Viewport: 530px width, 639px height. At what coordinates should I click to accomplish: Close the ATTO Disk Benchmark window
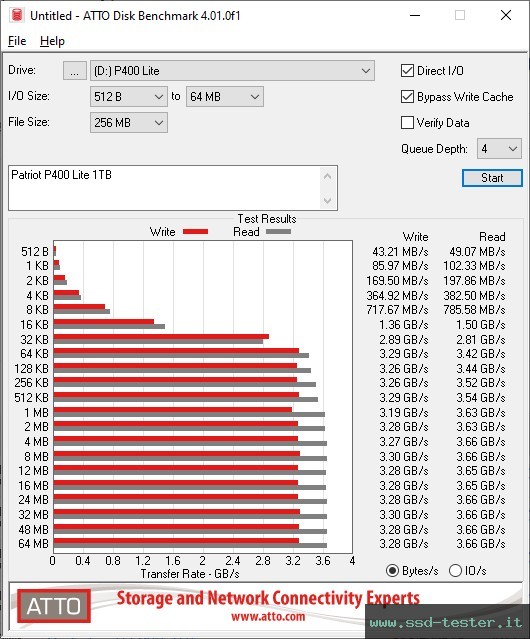pos(506,15)
